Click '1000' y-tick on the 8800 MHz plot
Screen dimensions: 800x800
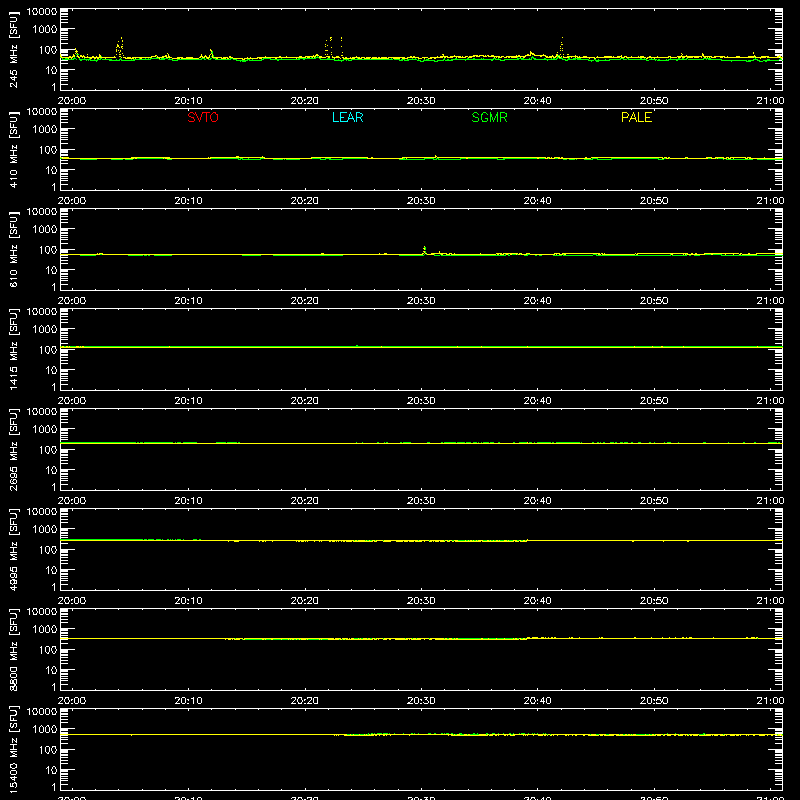click(45, 630)
